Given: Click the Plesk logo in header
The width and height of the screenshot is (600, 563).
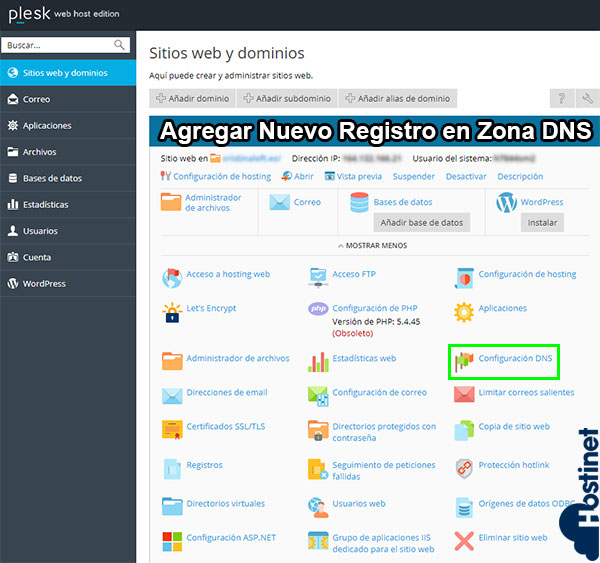Looking at the screenshot, I should [x=29, y=15].
